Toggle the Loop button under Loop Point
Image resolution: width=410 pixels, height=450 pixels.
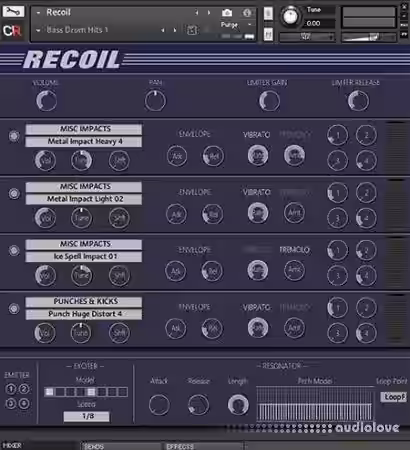tap(393, 397)
